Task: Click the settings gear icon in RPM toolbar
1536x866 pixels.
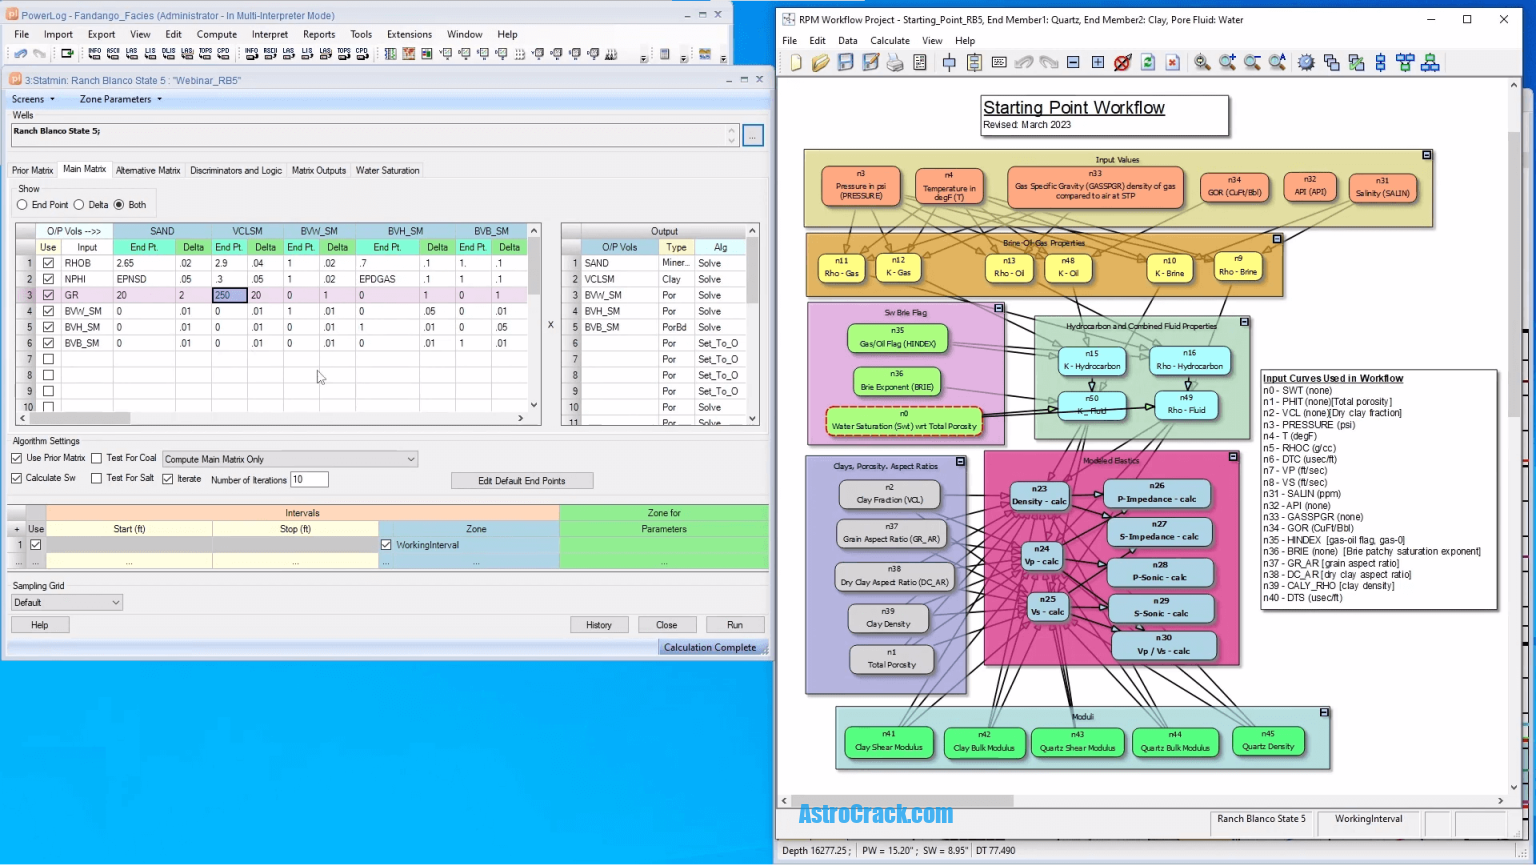Action: pos(1306,62)
